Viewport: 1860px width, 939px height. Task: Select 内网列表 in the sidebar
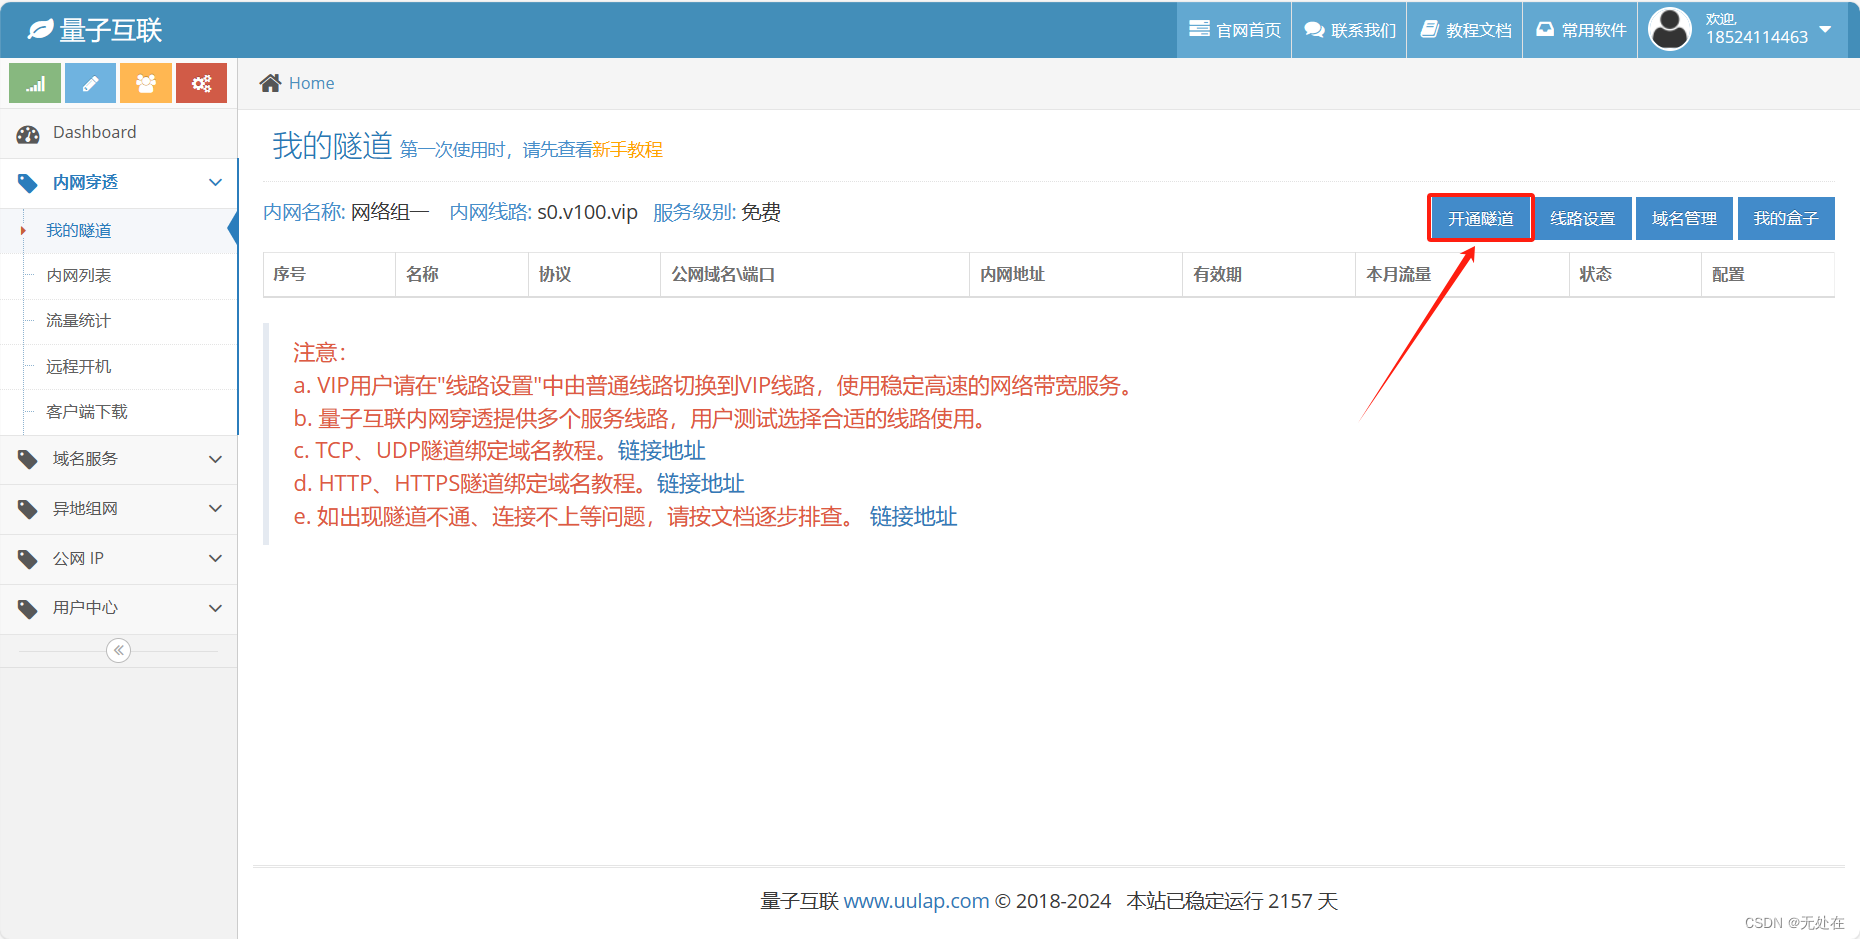pos(118,275)
